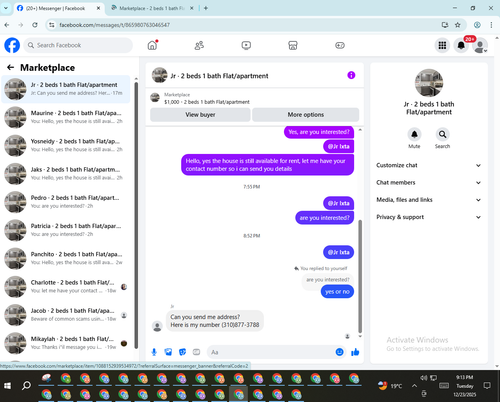Switch to Marketplace 2 beds browser tab
Image resolution: width=500 pixels, height=402 pixels.
[x=152, y=8]
